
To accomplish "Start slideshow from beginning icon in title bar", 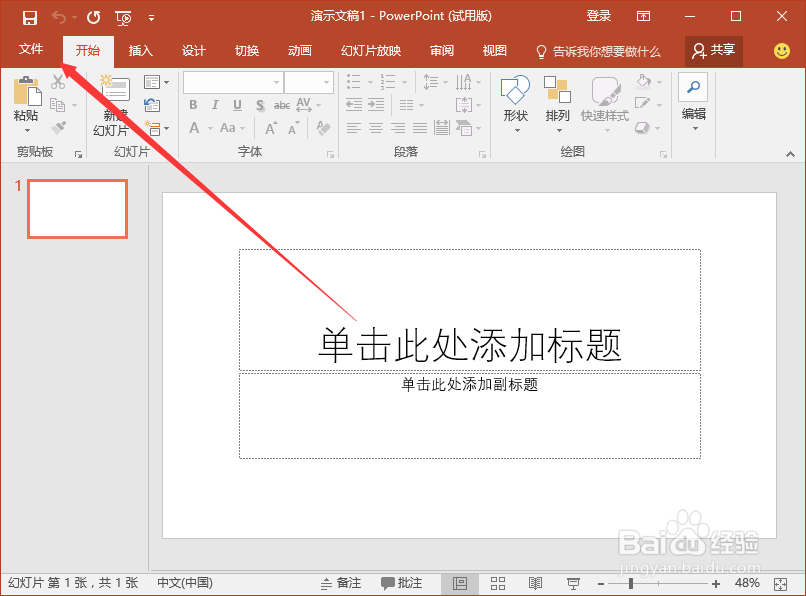I will (123, 18).
